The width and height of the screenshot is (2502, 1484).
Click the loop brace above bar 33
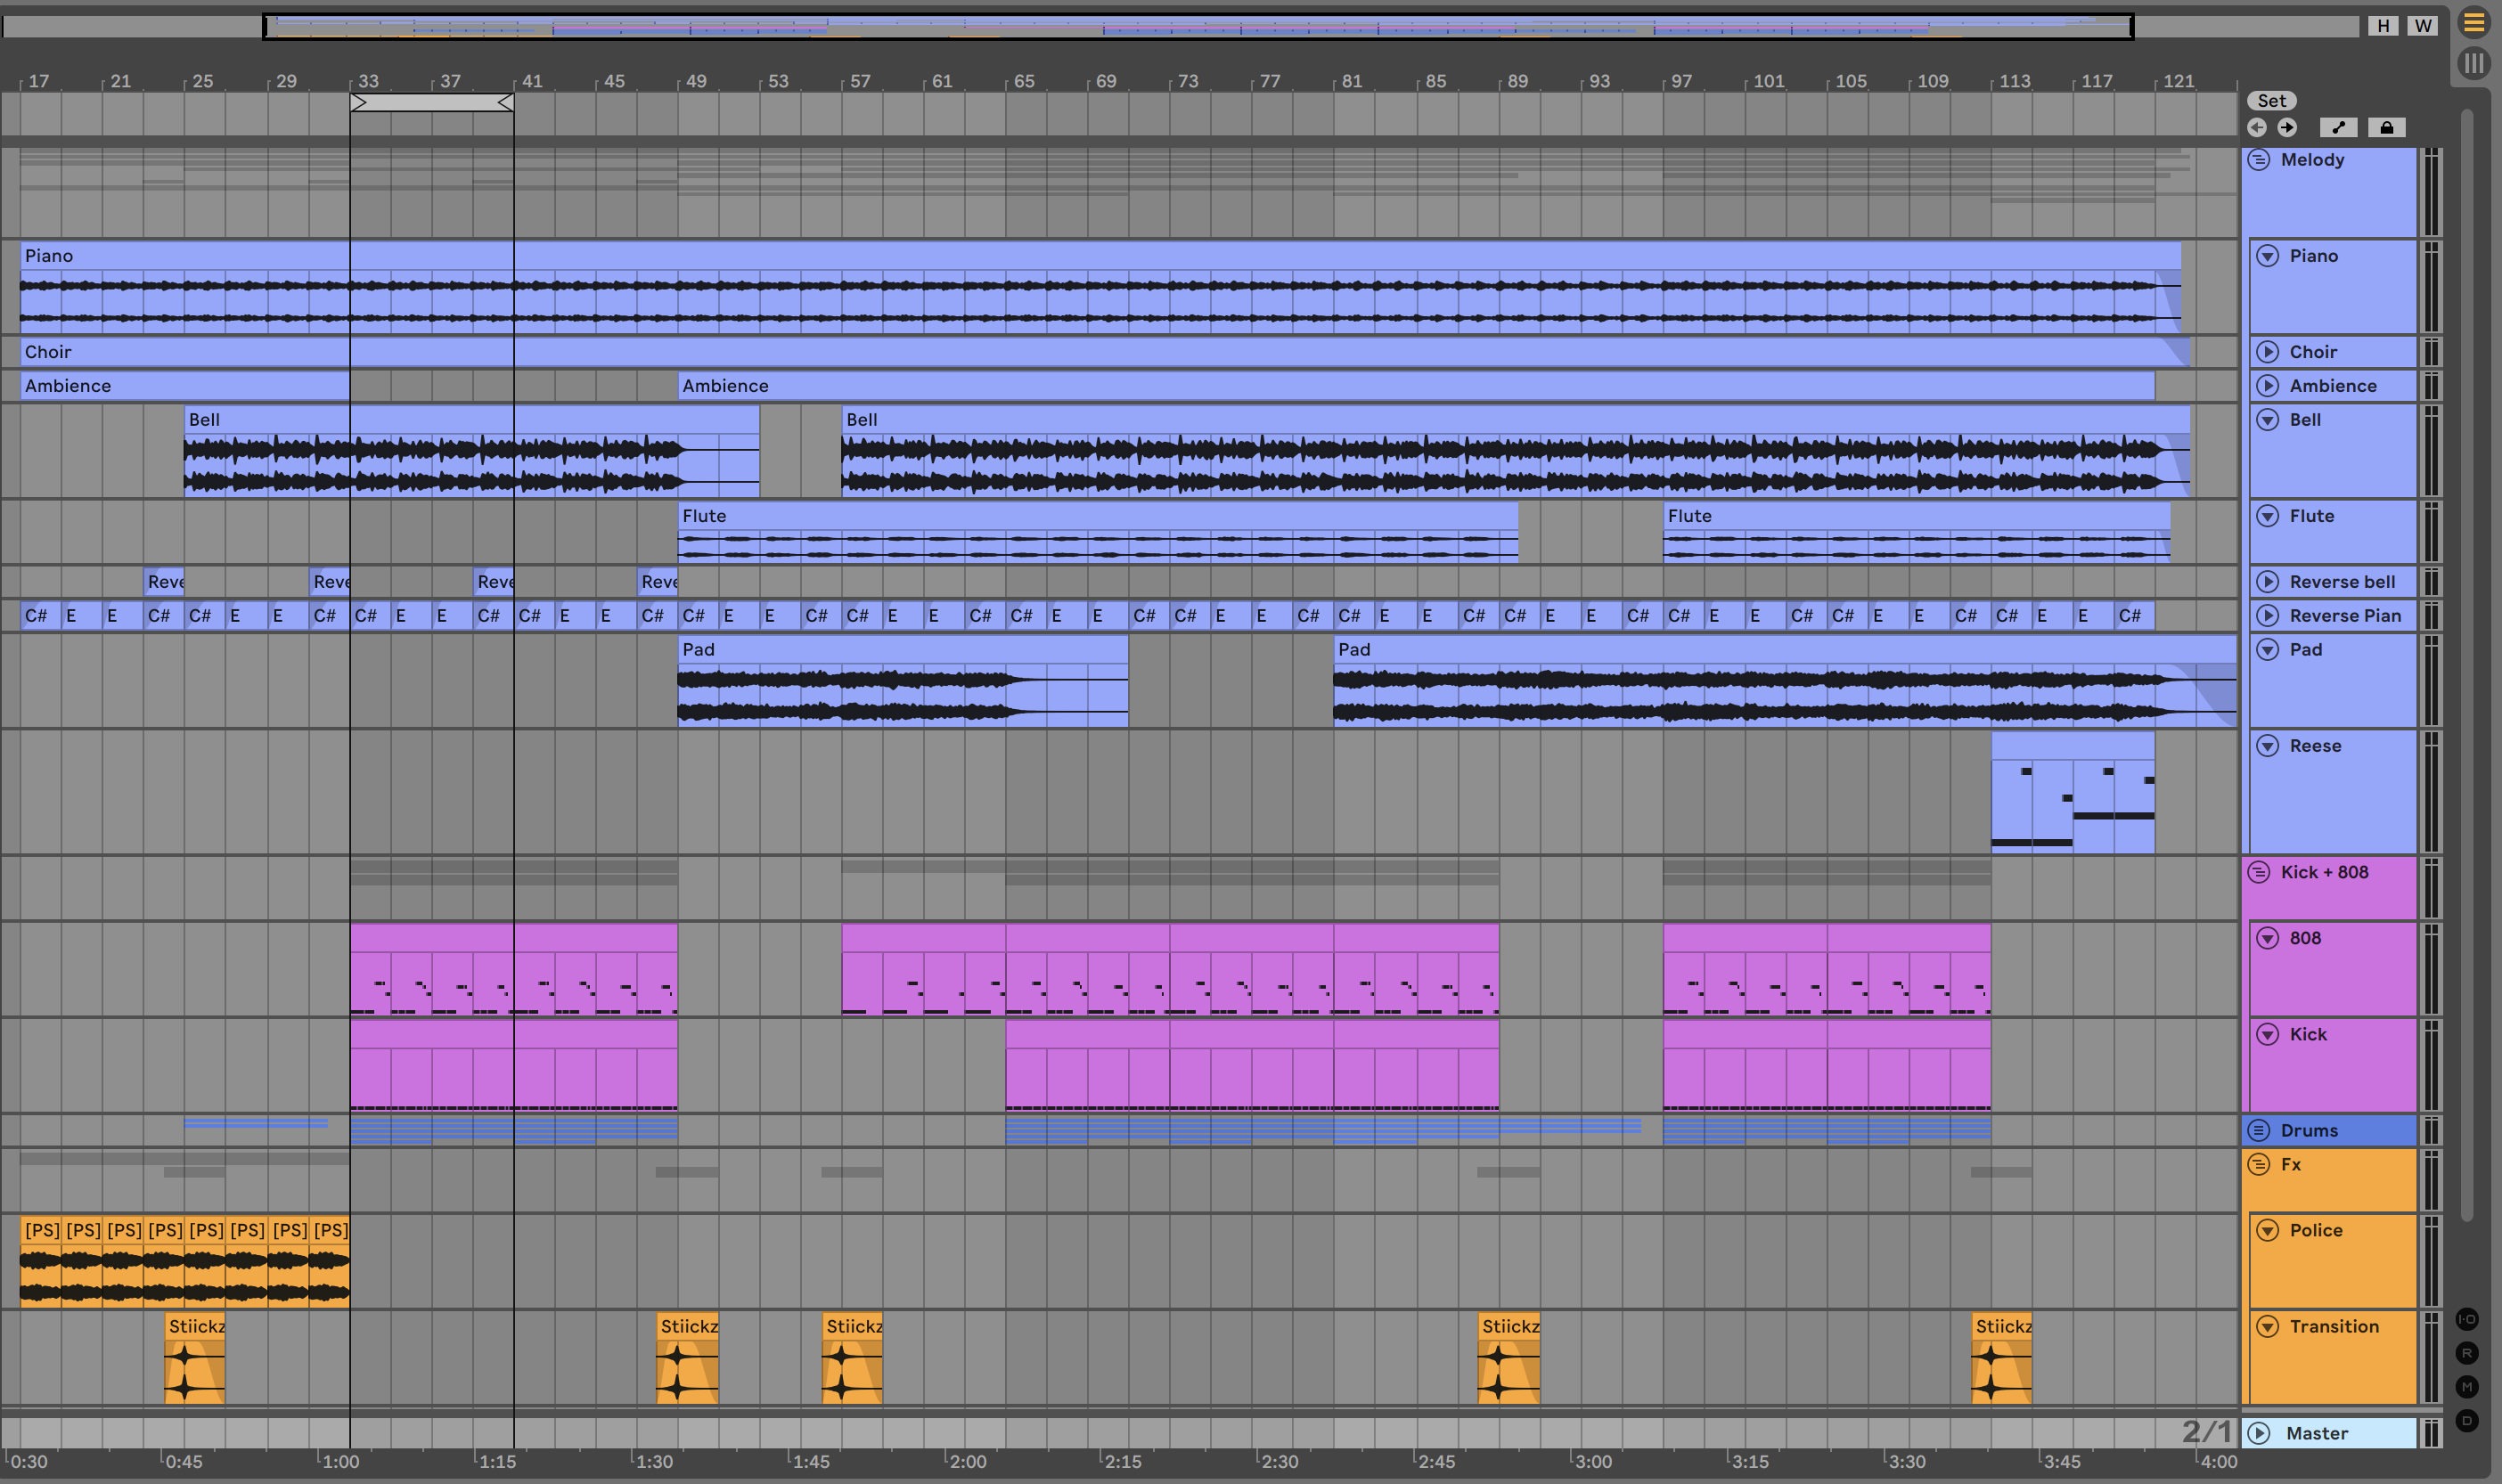(x=431, y=102)
